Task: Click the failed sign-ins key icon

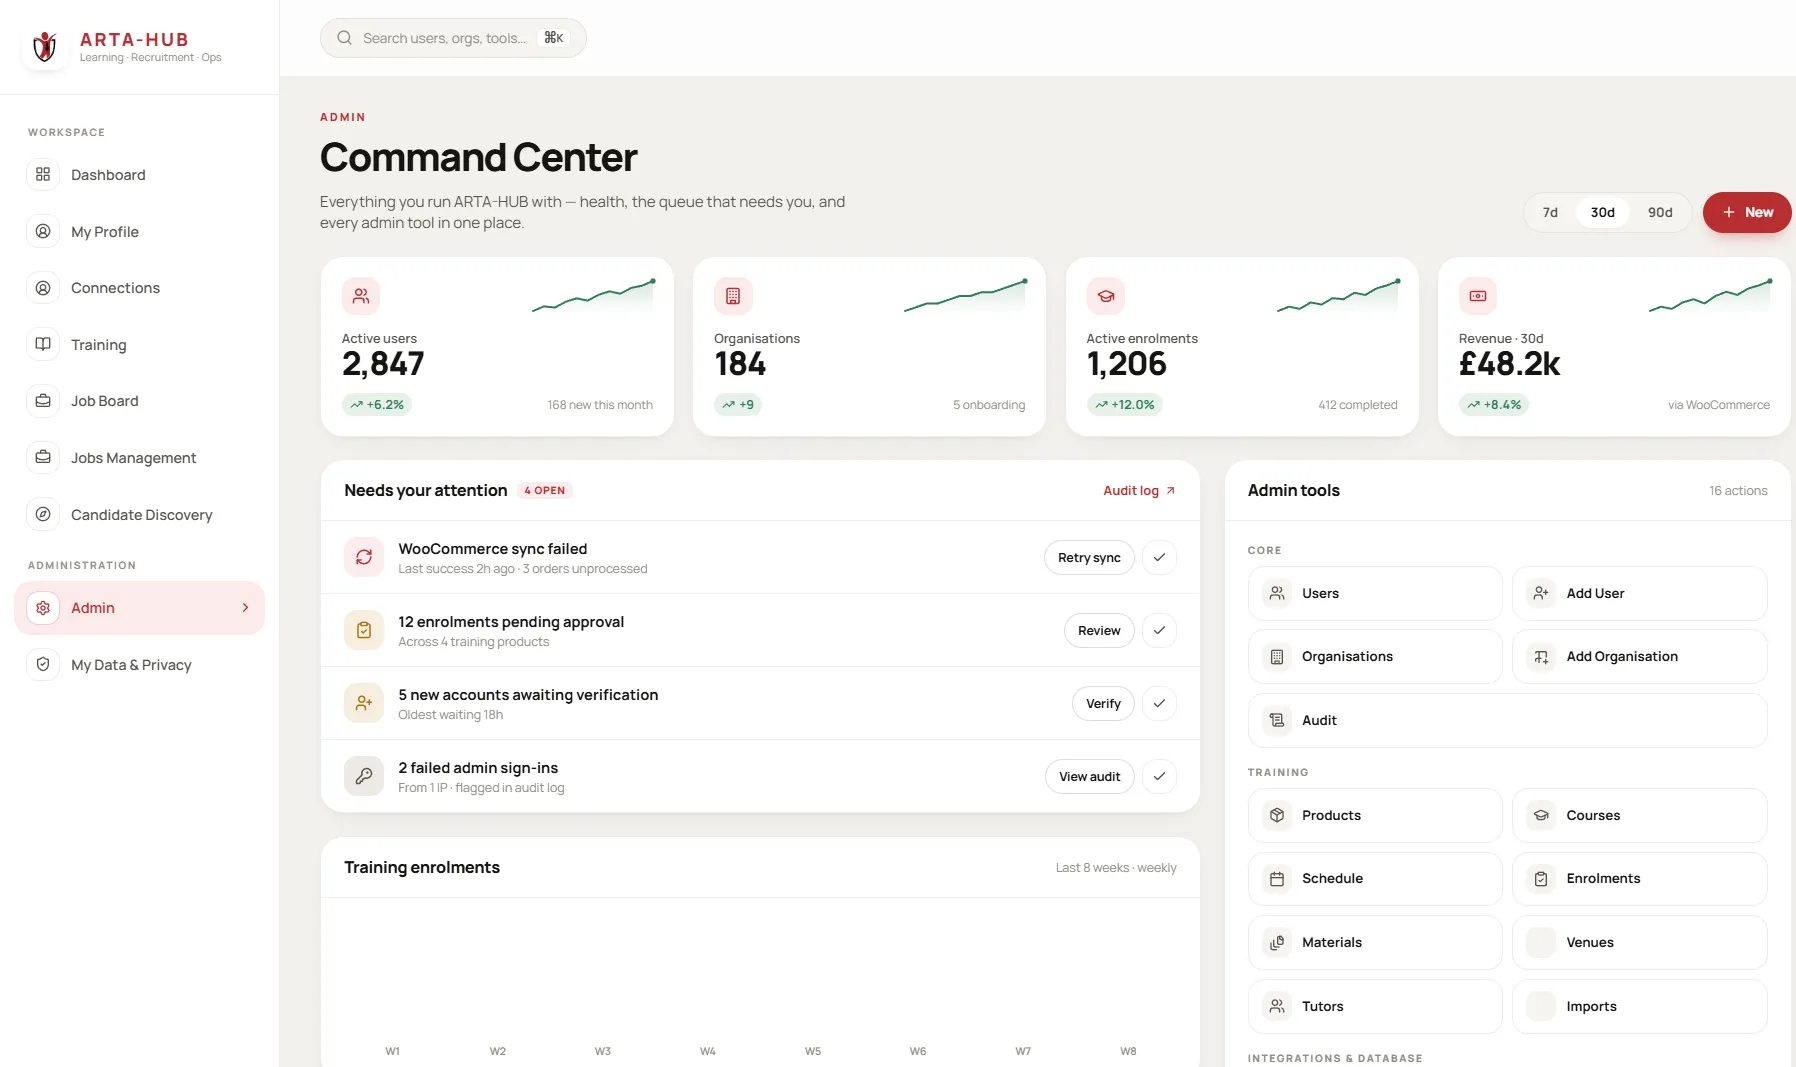Action: [364, 776]
